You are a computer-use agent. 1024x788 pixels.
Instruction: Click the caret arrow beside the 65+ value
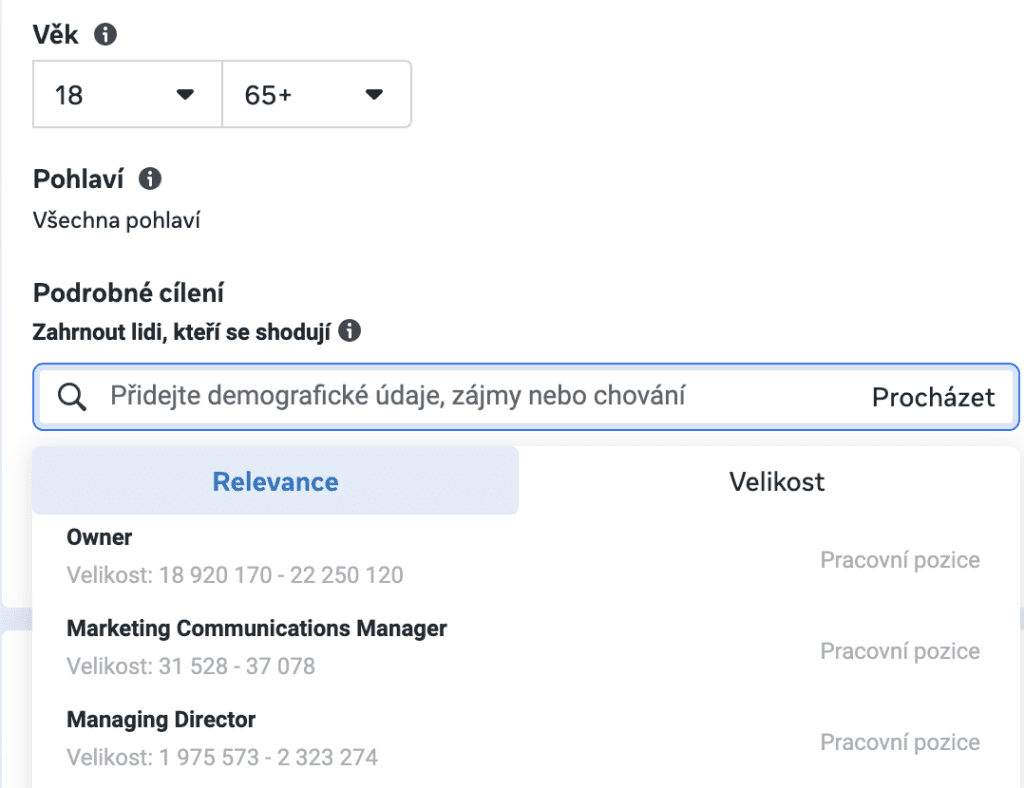[374, 95]
